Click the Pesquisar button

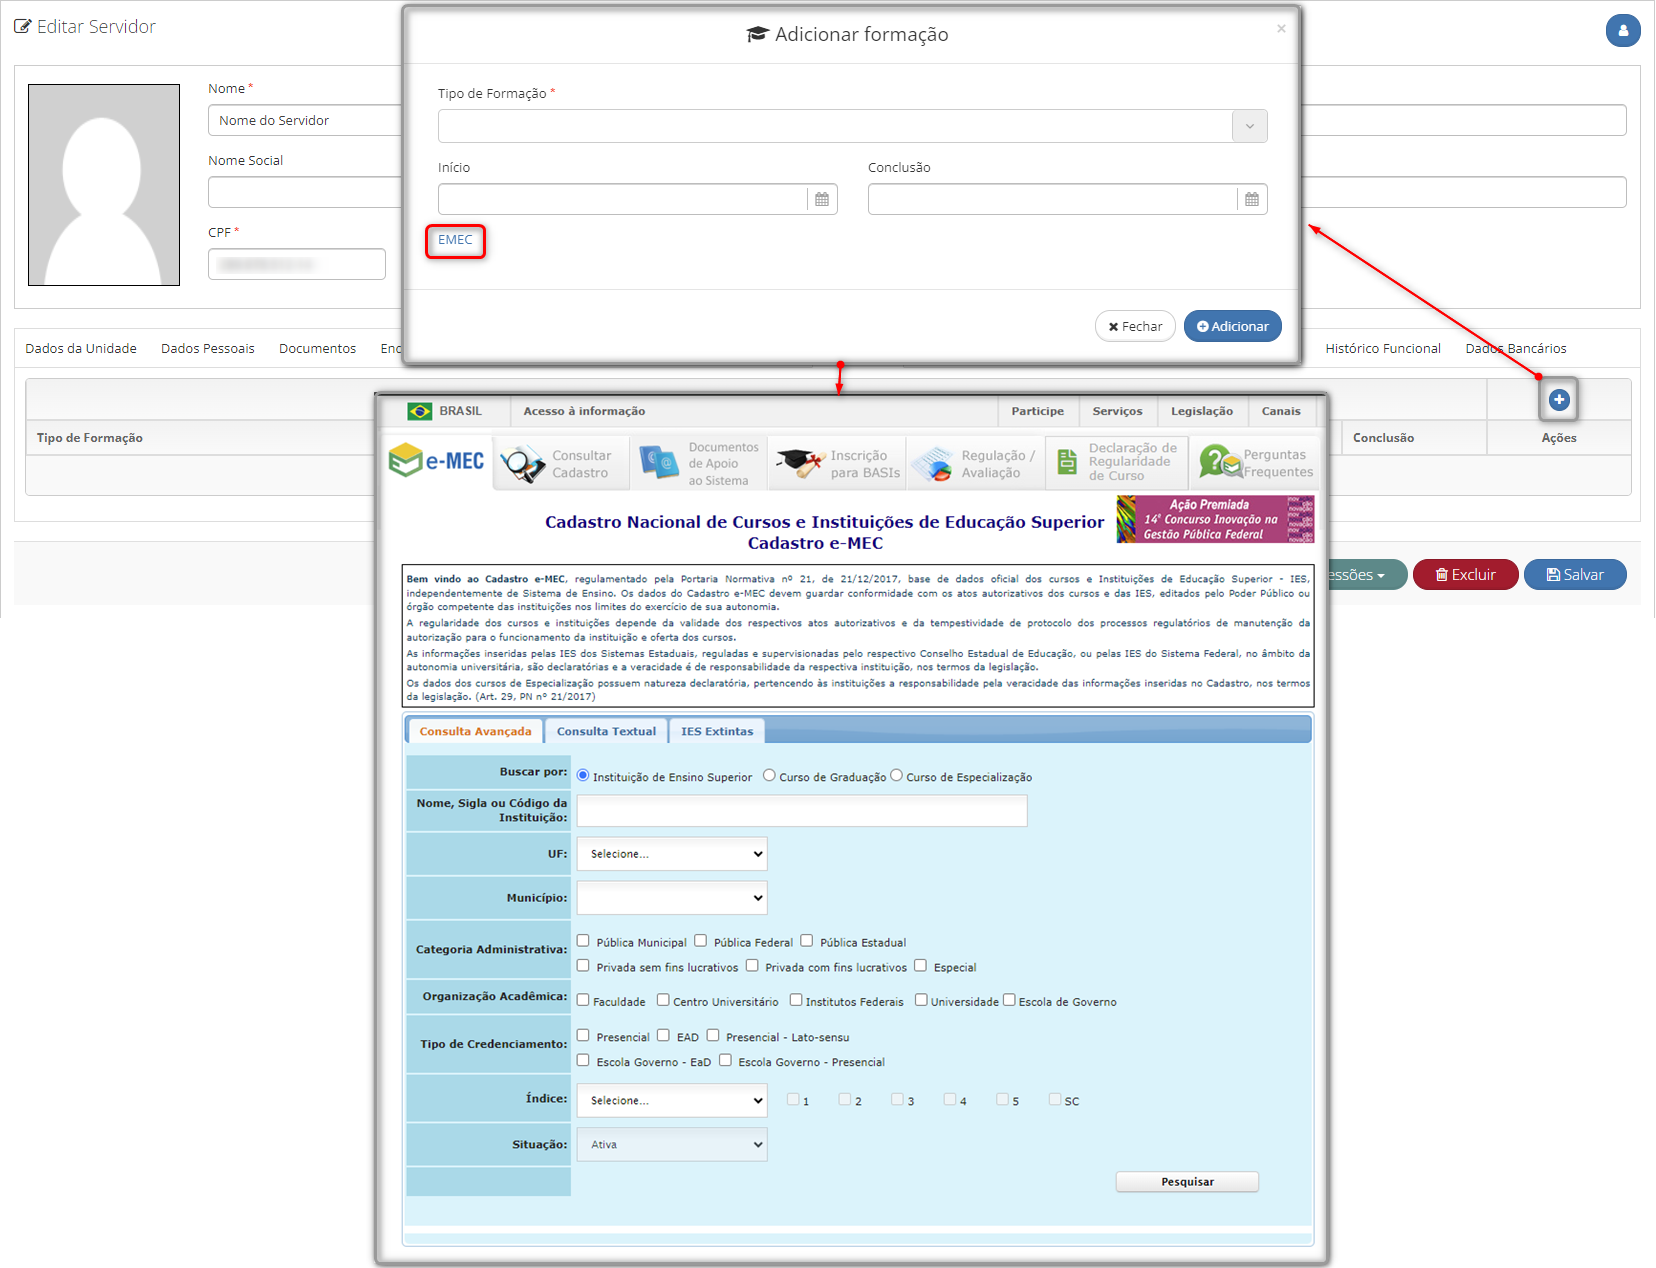point(1187,1182)
